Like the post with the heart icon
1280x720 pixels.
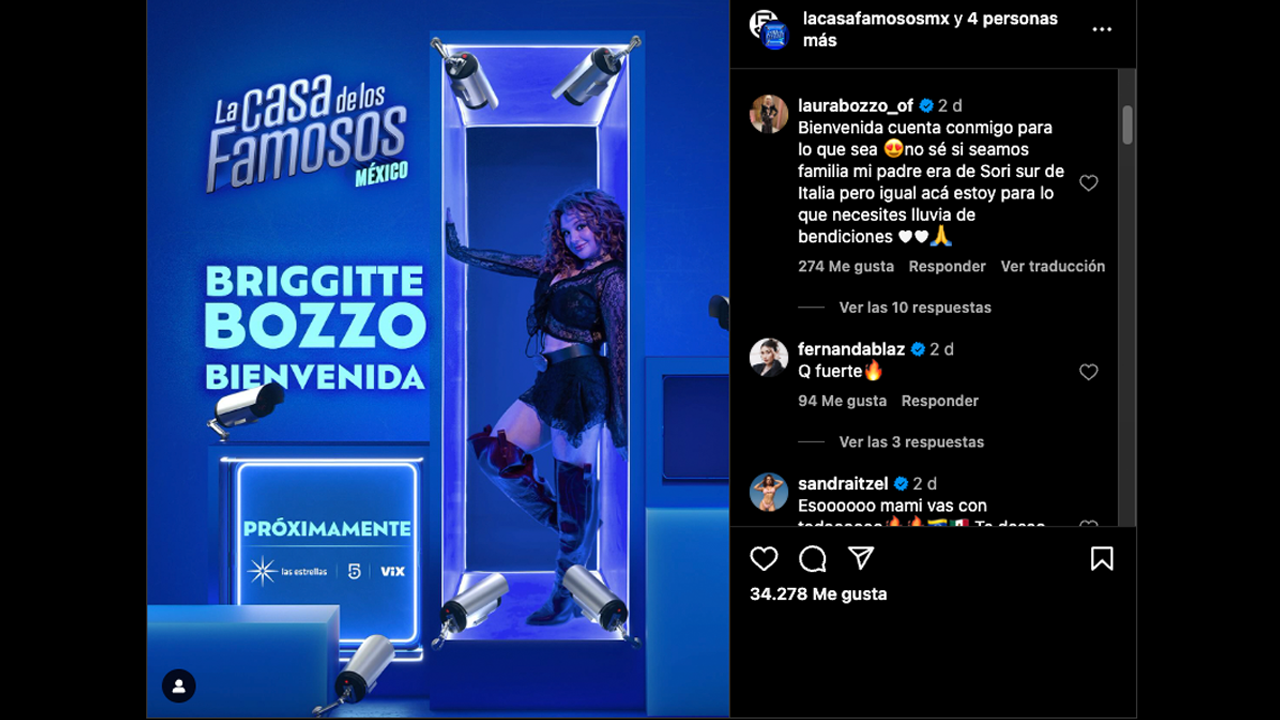(x=764, y=558)
